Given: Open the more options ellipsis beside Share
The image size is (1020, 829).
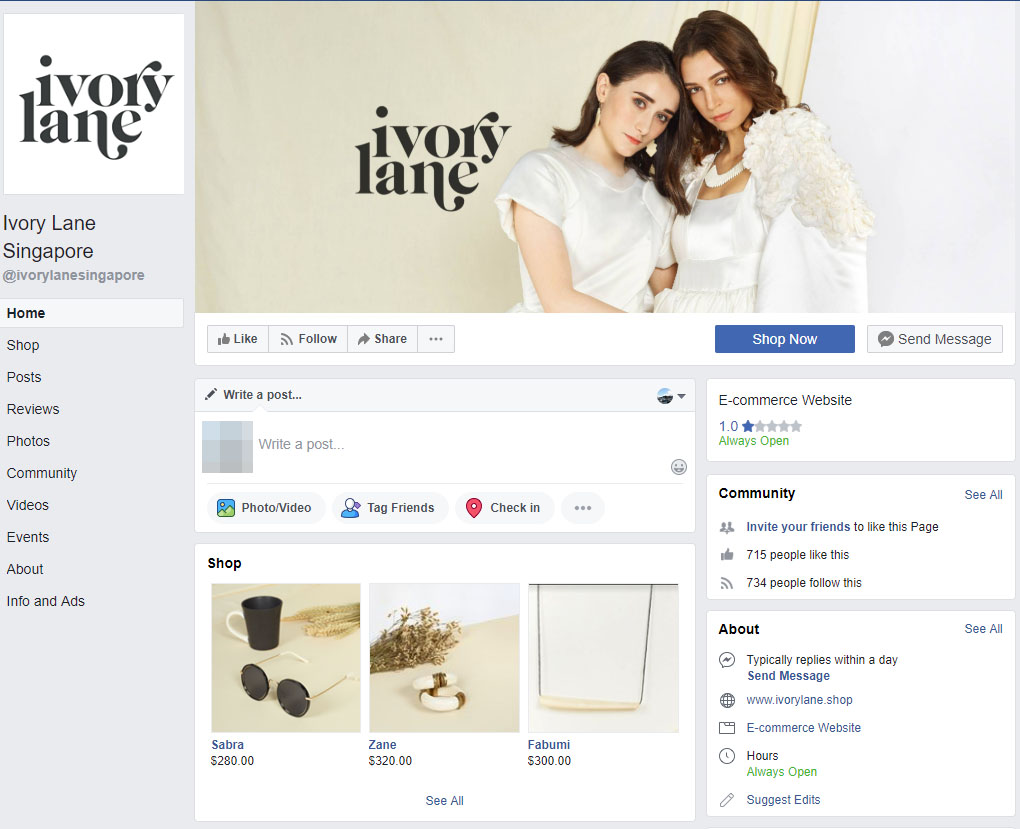Looking at the screenshot, I should [436, 339].
